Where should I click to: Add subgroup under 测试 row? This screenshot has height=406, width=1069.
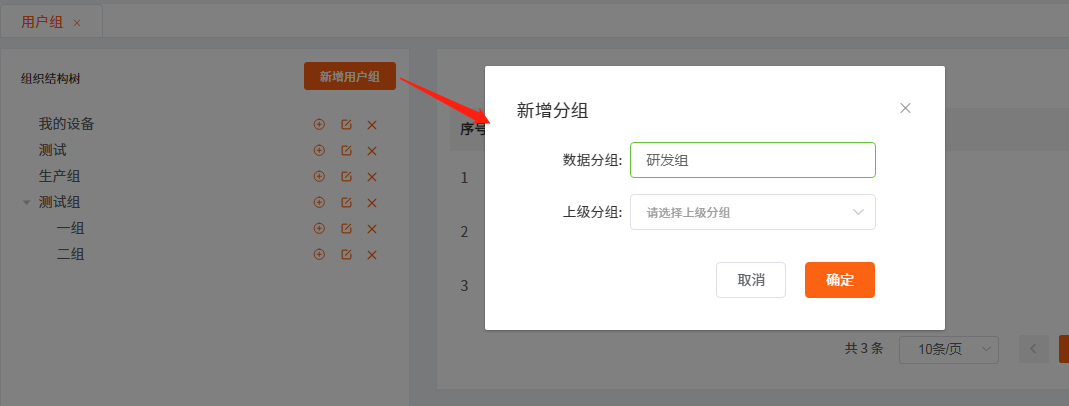[x=319, y=151]
